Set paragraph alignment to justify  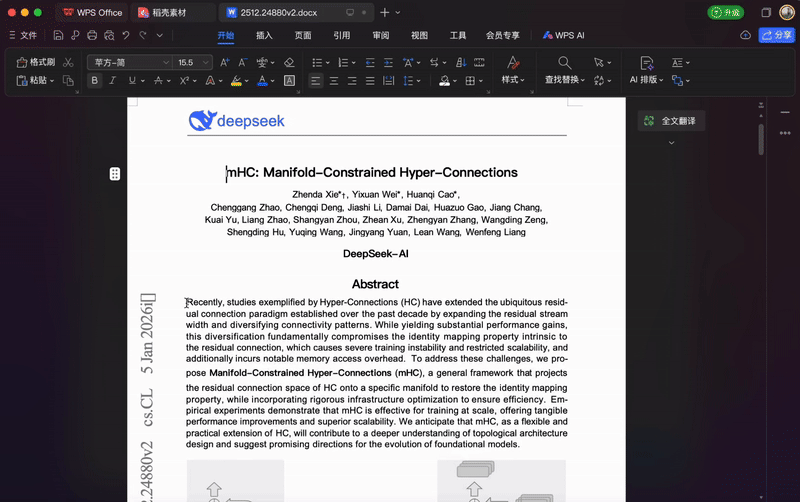point(370,80)
